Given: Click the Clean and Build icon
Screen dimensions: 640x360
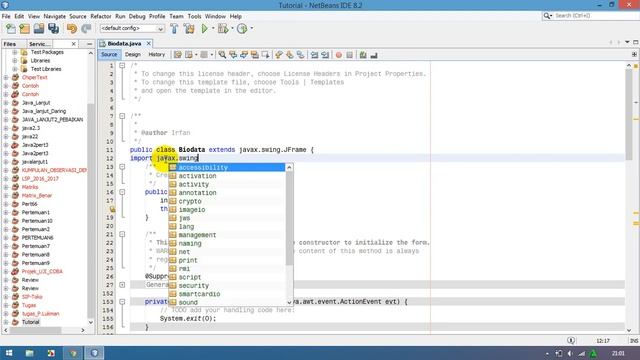Looking at the screenshot, I should (189, 29).
